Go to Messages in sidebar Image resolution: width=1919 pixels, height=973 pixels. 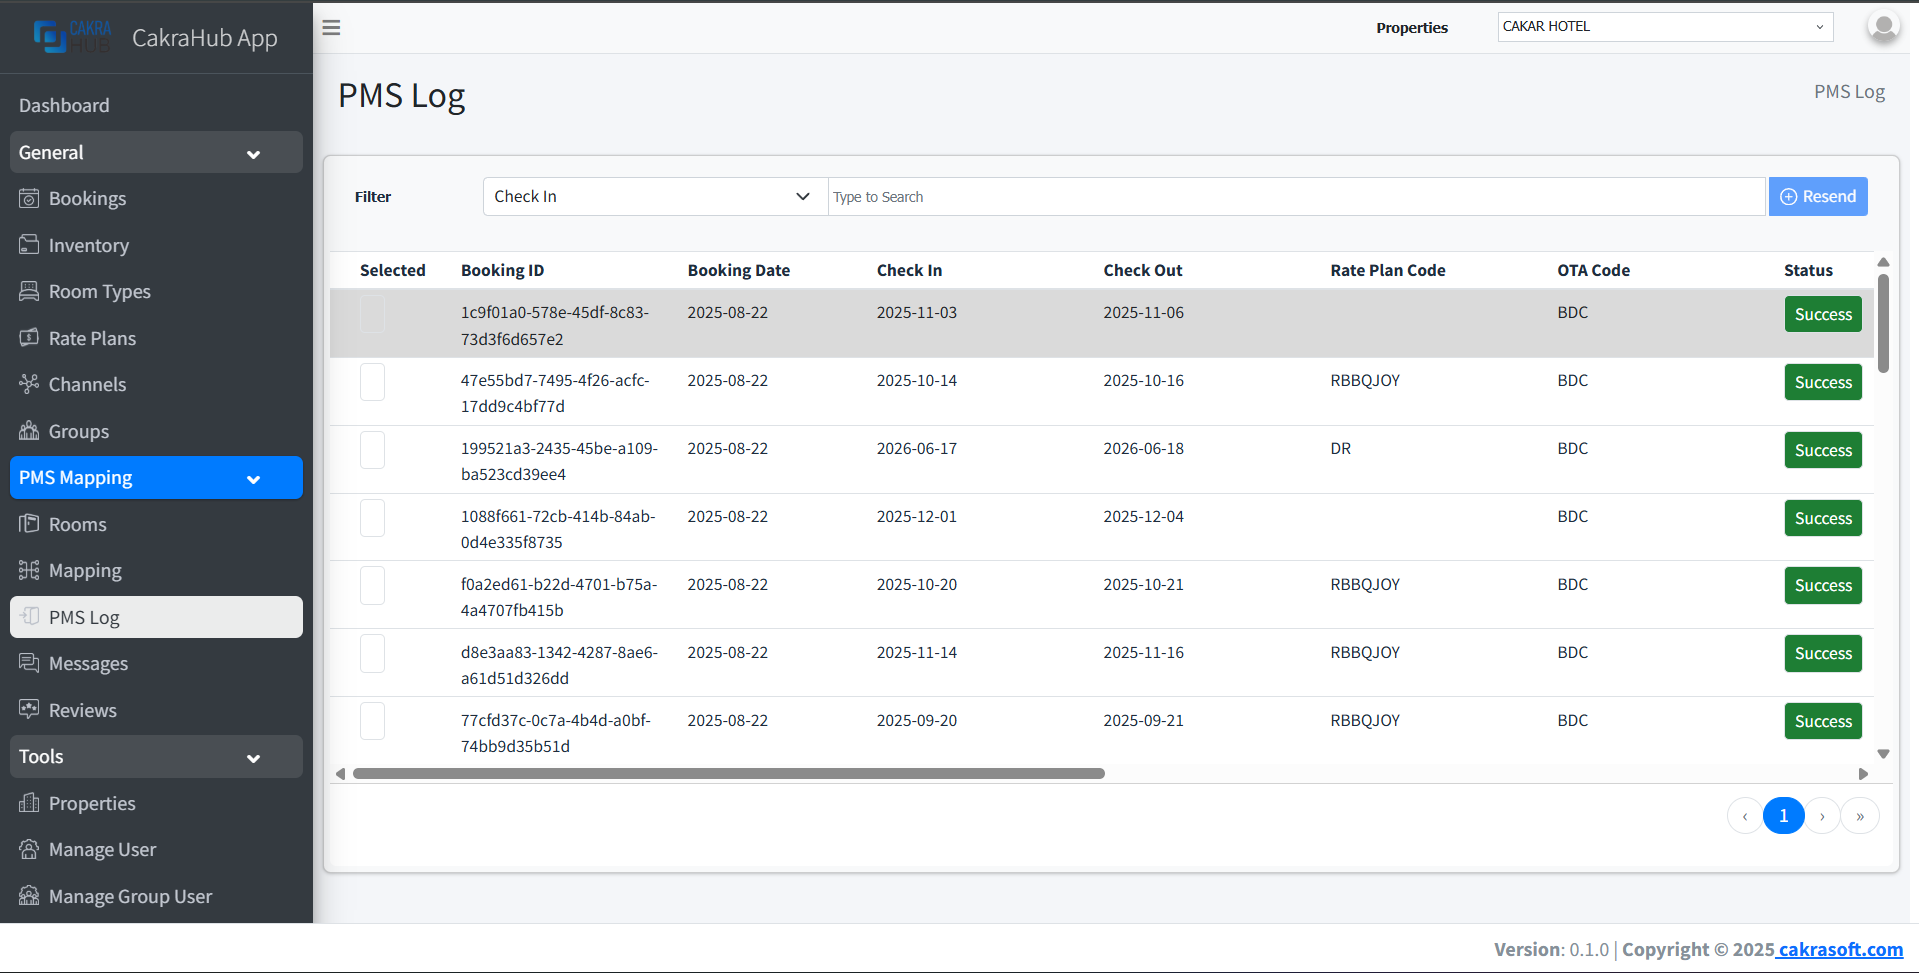88,664
